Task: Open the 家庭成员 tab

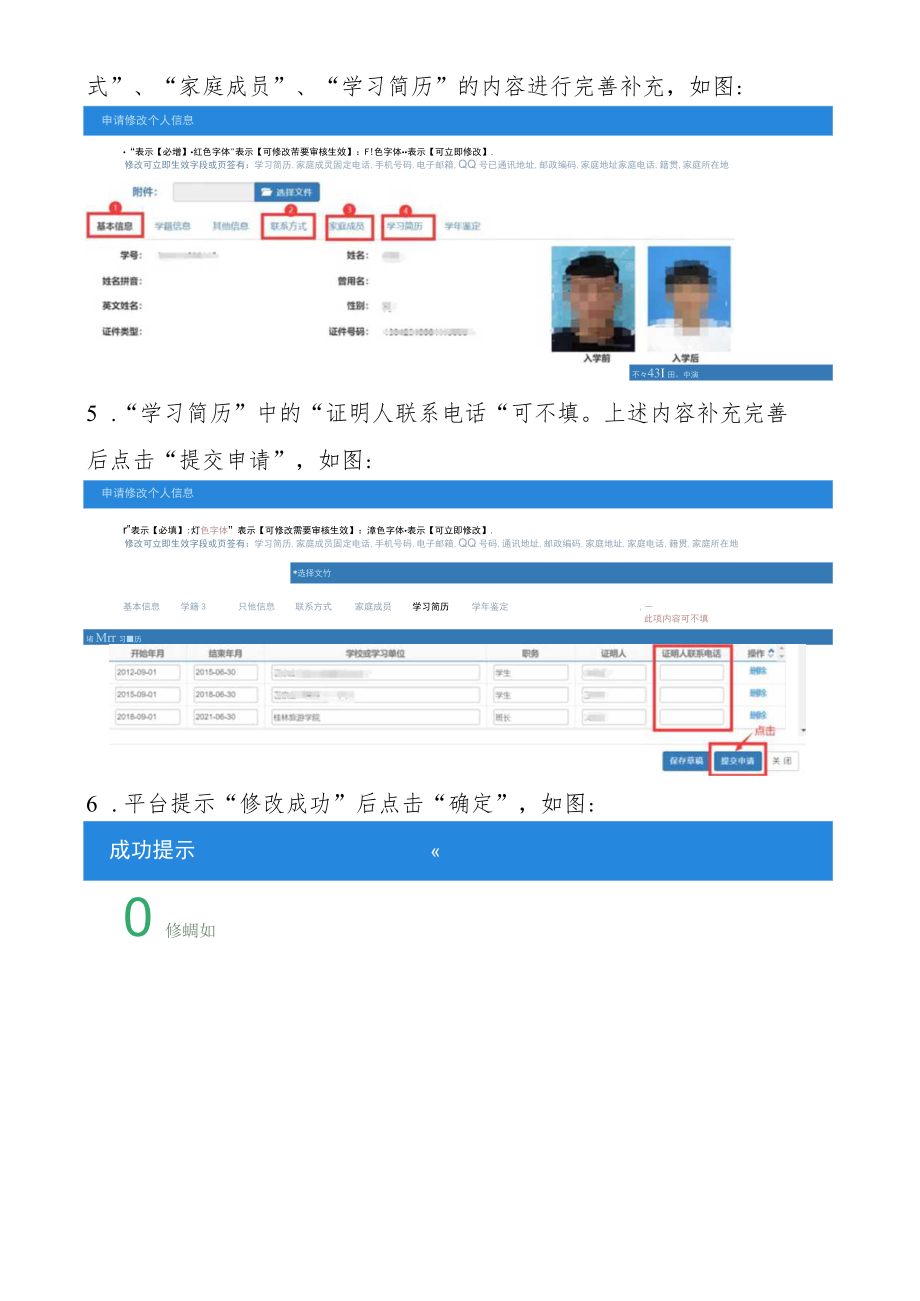Action: pyautogui.click(x=347, y=224)
